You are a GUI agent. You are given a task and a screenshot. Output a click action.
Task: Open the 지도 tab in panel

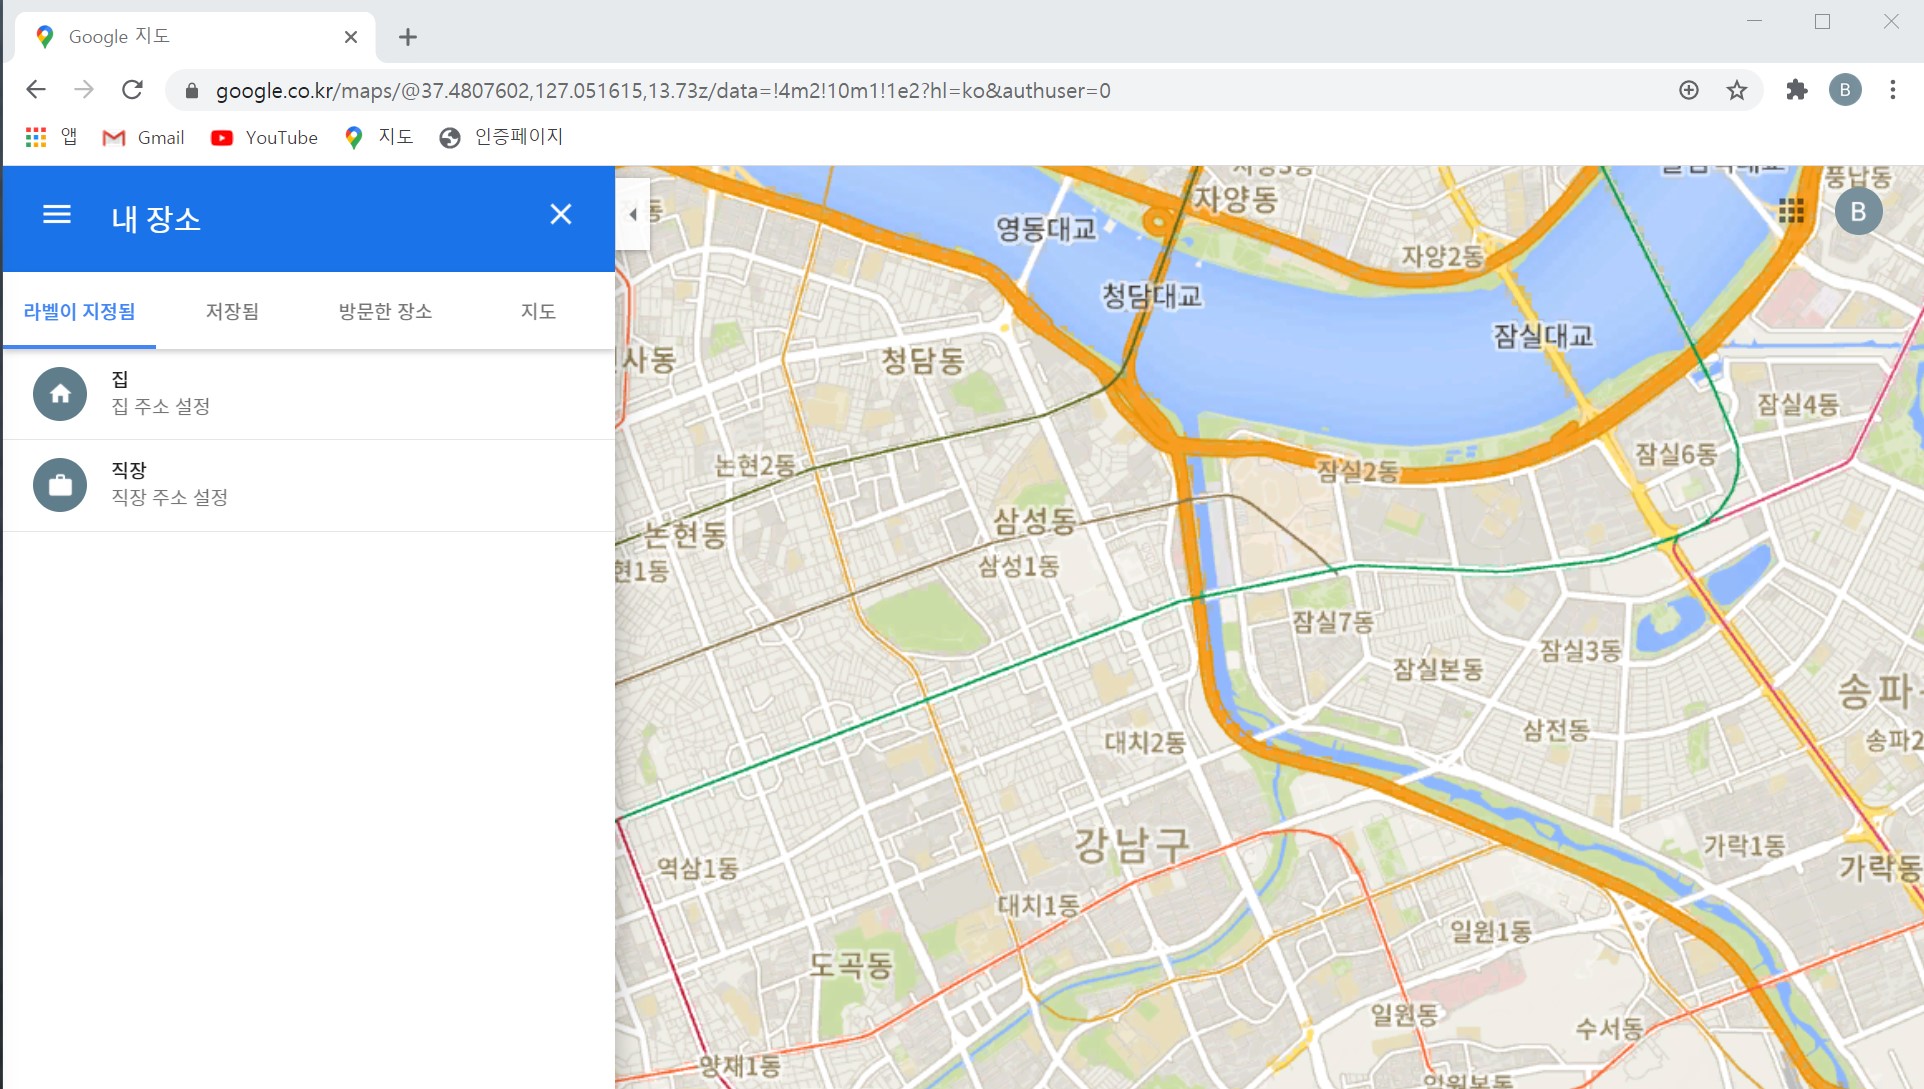(538, 311)
